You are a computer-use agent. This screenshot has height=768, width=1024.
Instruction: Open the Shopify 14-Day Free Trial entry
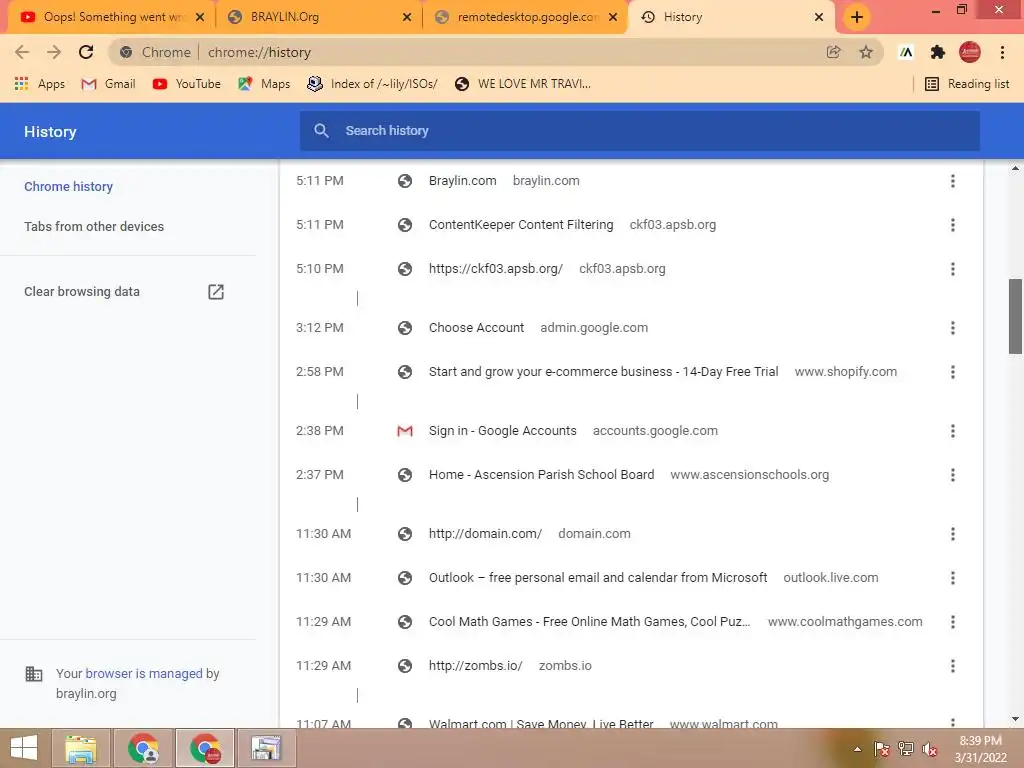click(603, 372)
